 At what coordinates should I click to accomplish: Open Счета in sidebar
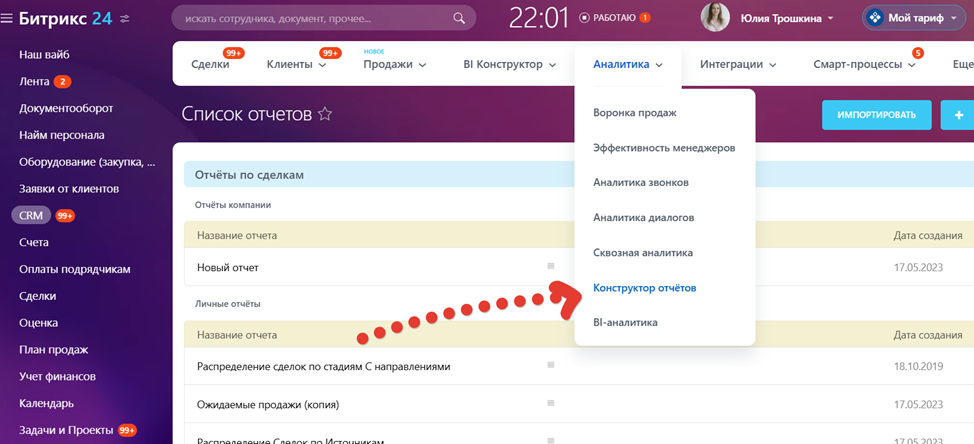click(x=34, y=242)
